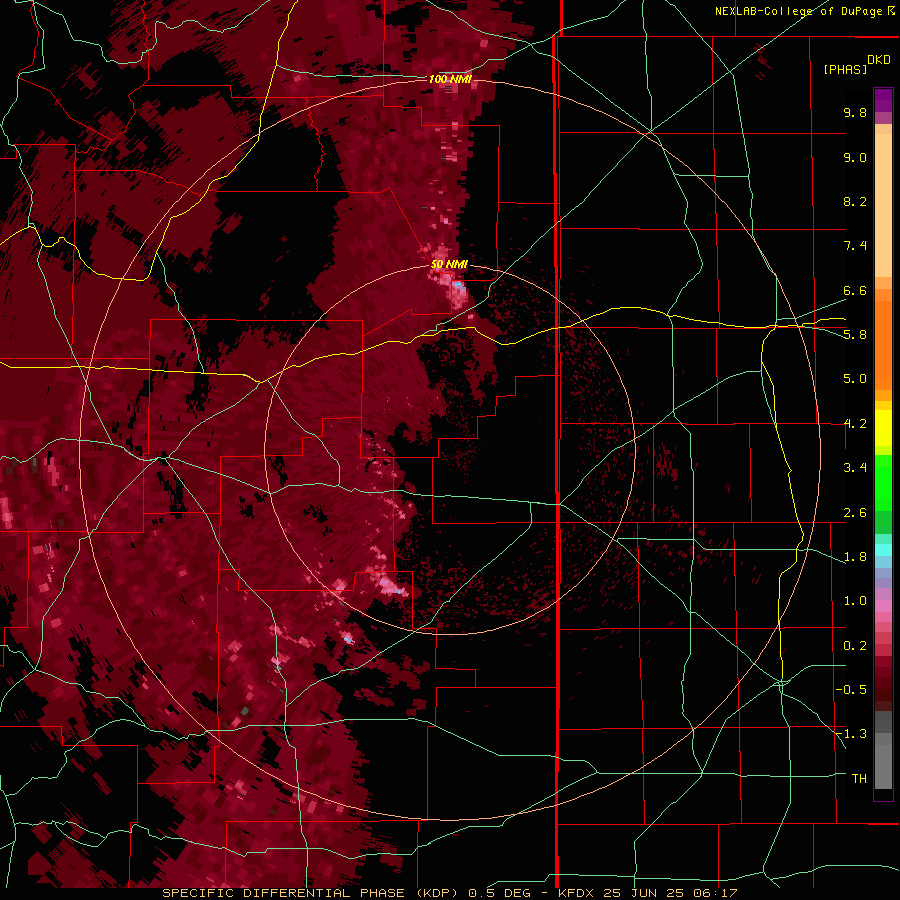Click the -1.3 value on the scale

click(851, 734)
